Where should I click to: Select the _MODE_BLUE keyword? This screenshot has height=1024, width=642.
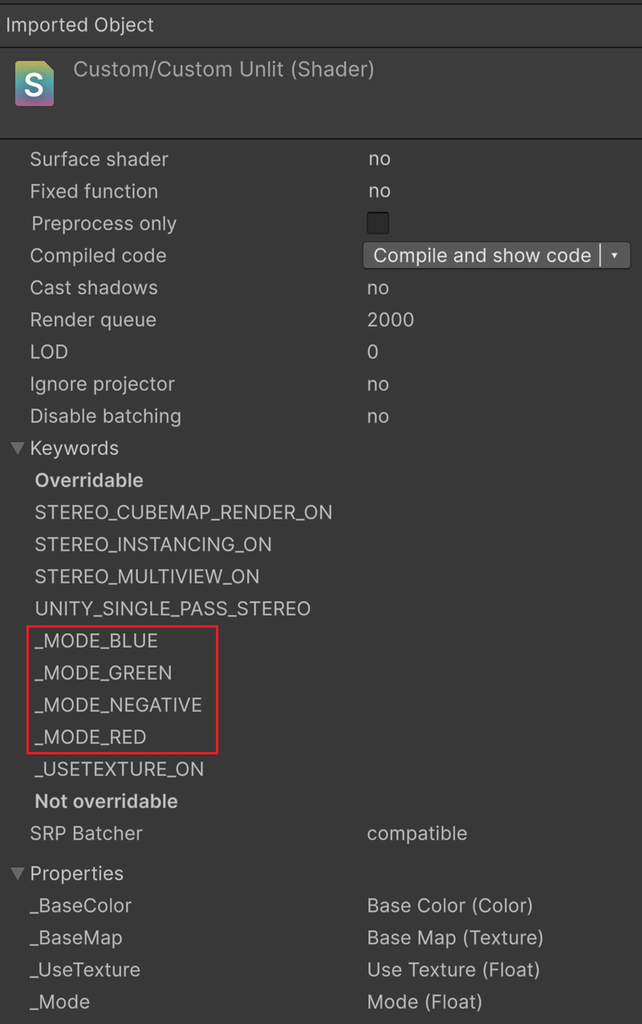99,641
